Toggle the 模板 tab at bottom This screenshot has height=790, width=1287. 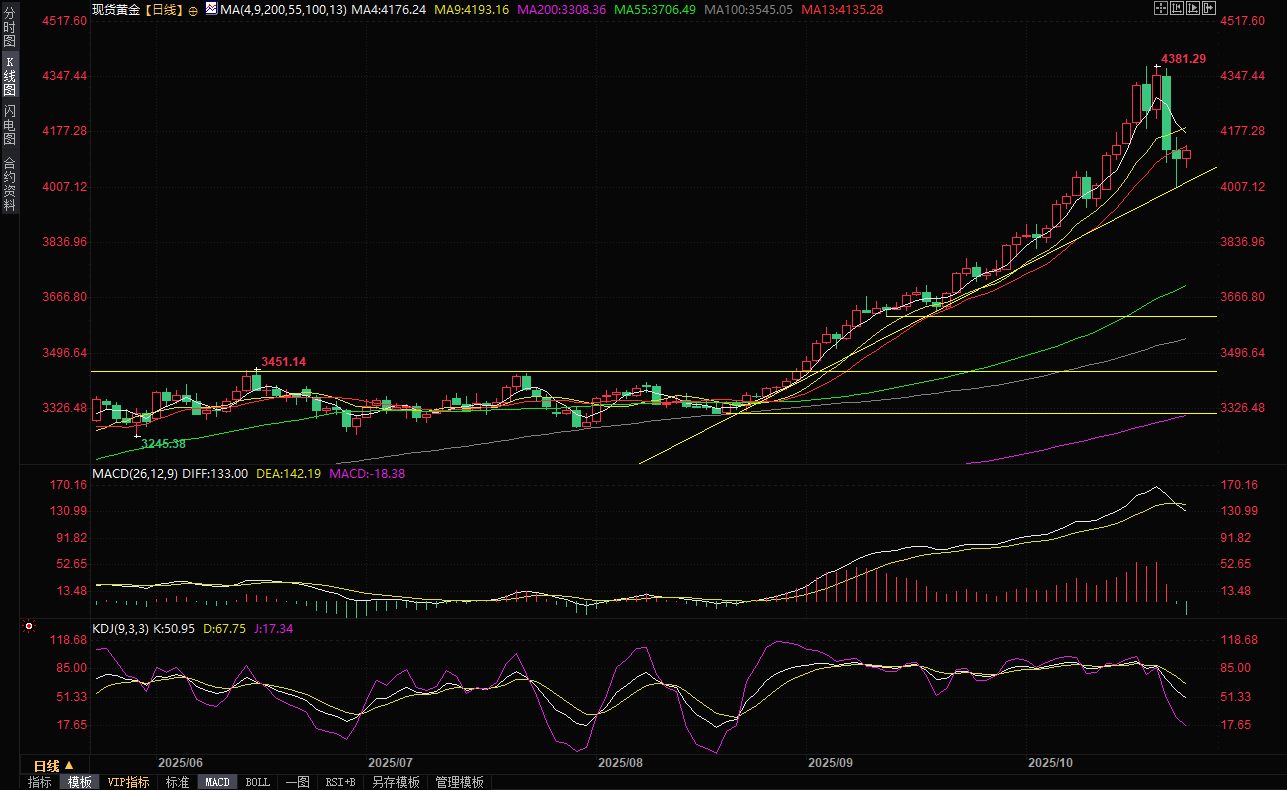(x=80, y=782)
